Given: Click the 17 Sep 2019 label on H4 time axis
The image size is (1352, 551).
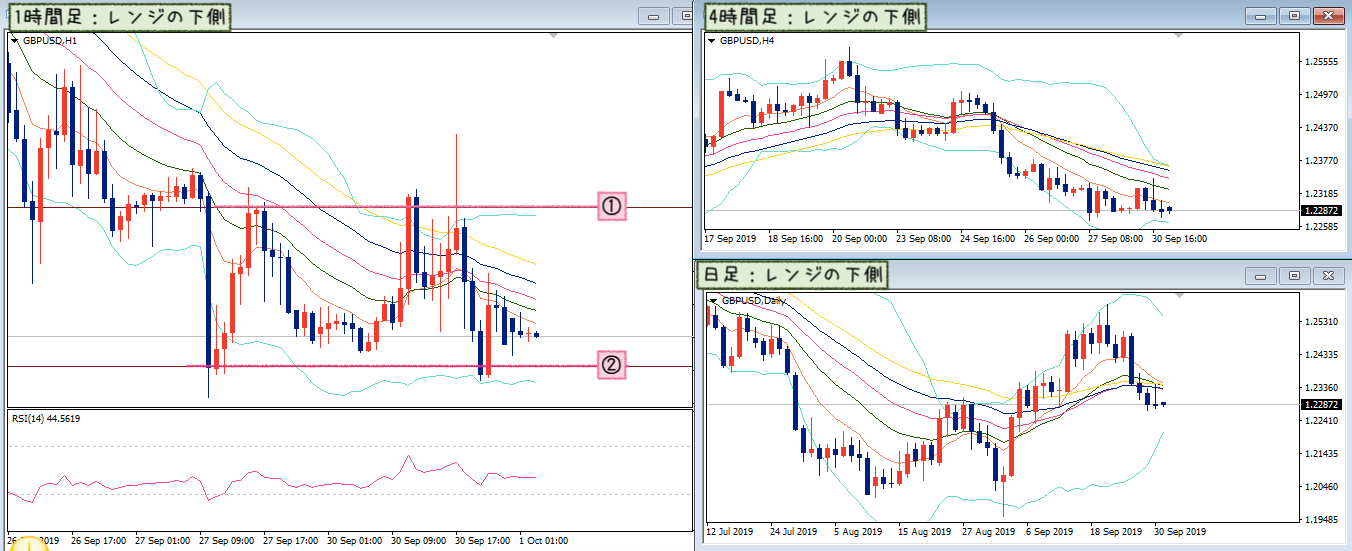Looking at the screenshot, I should tap(730, 240).
